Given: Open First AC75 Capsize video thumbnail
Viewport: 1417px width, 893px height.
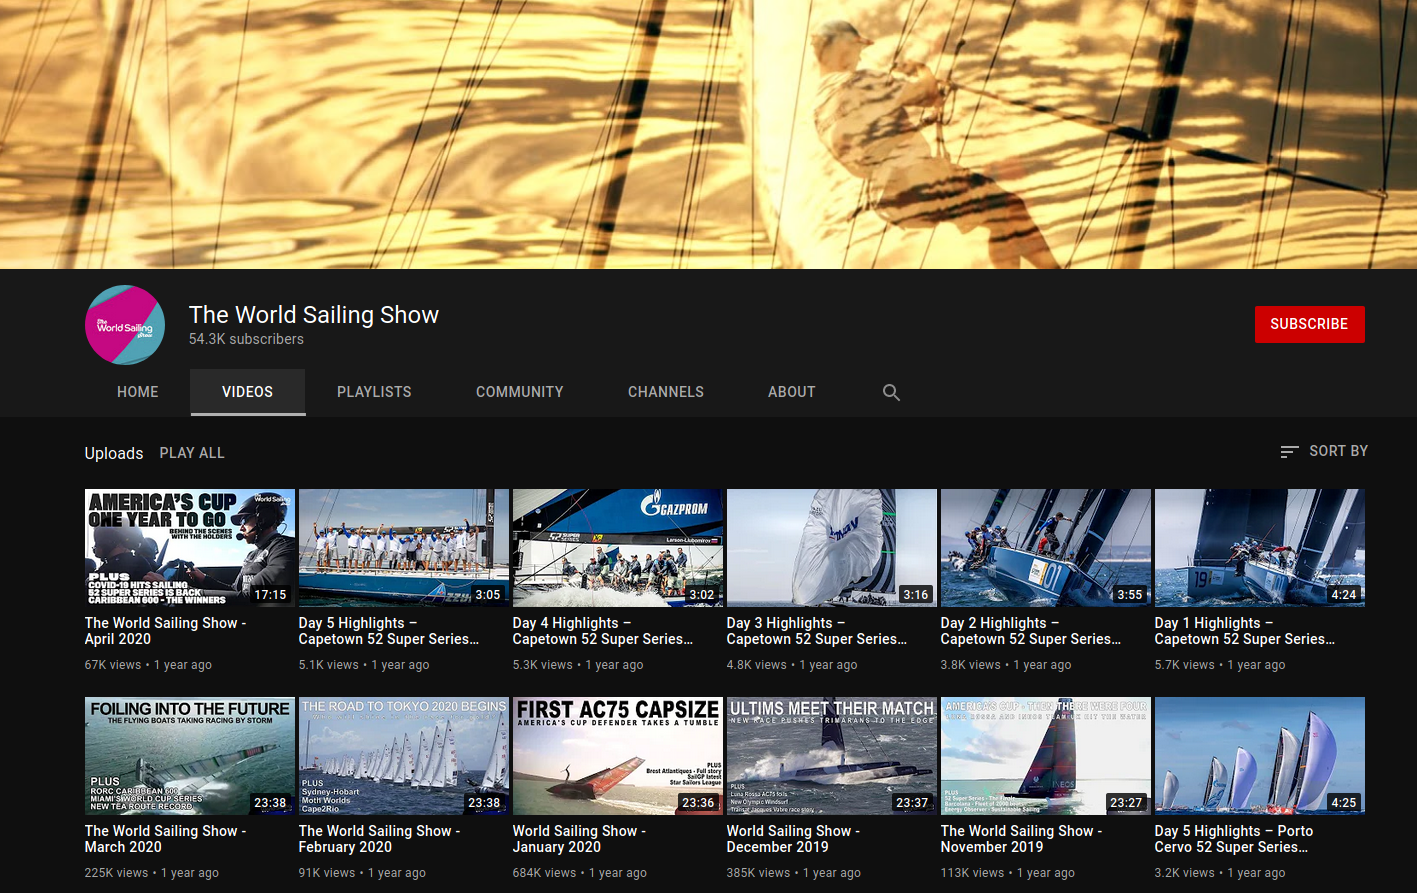Looking at the screenshot, I should pyautogui.click(x=618, y=755).
